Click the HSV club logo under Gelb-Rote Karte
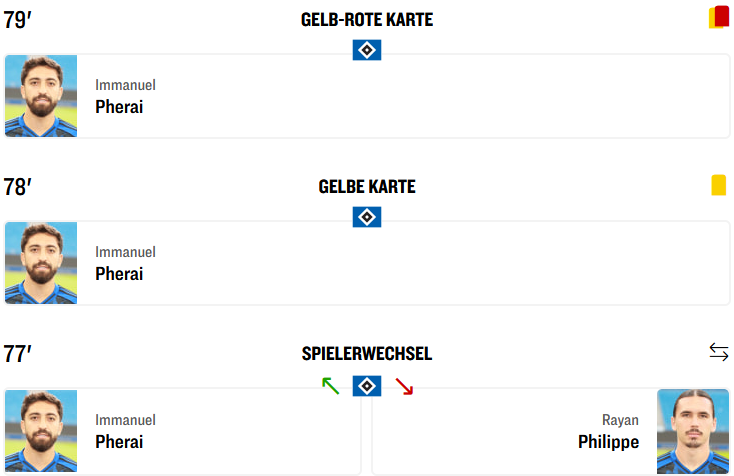This screenshot has width=734, height=476. tap(367, 49)
